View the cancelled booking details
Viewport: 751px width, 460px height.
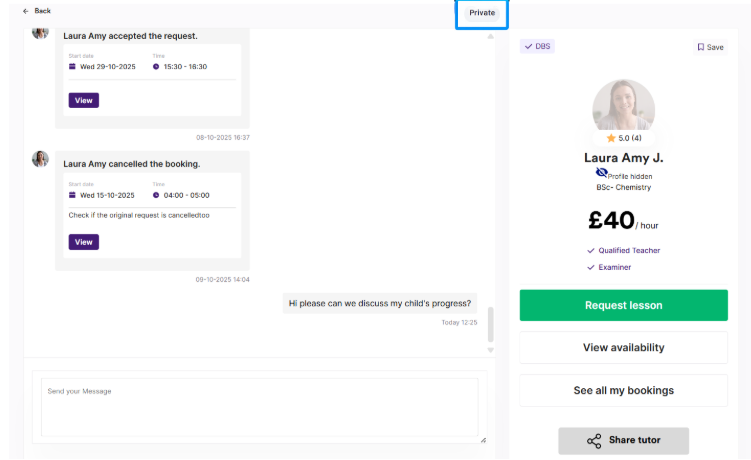(84, 242)
